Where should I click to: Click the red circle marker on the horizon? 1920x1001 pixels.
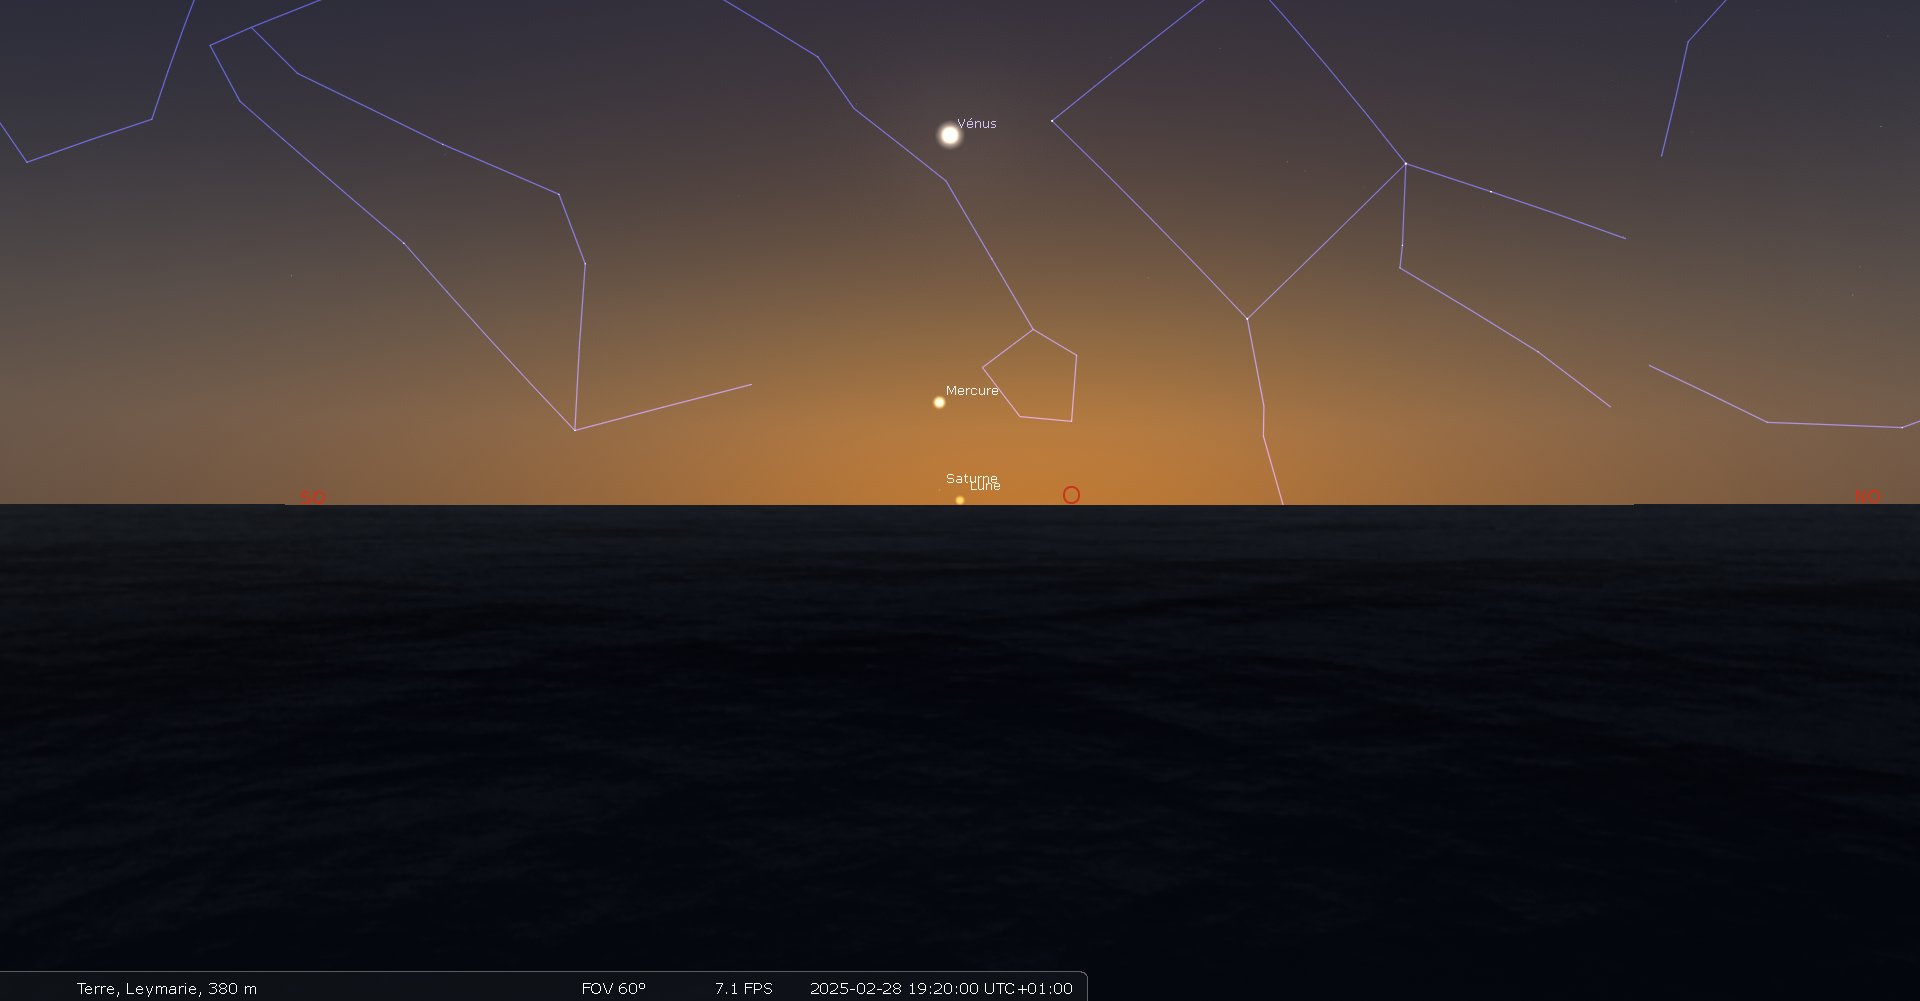[1071, 495]
